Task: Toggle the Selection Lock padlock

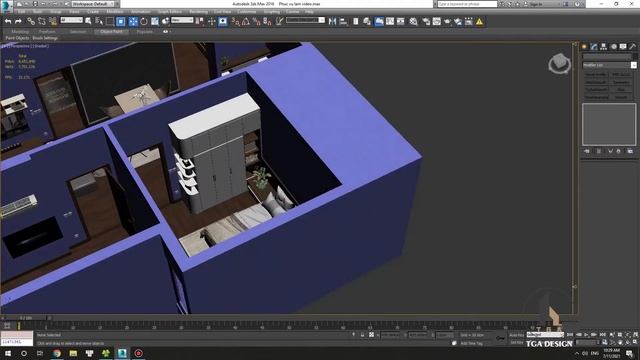Action: pyautogui.click(x=362, y=335)
